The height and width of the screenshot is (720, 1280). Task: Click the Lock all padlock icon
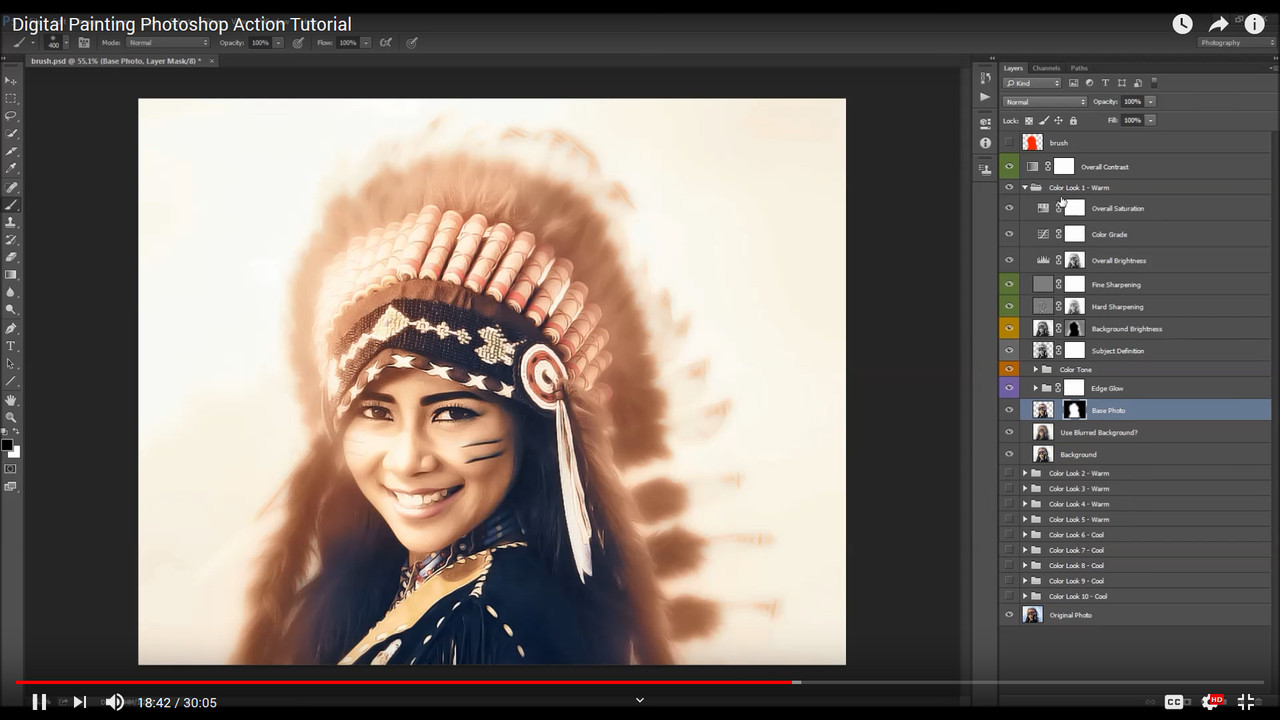click(1073, 121)
